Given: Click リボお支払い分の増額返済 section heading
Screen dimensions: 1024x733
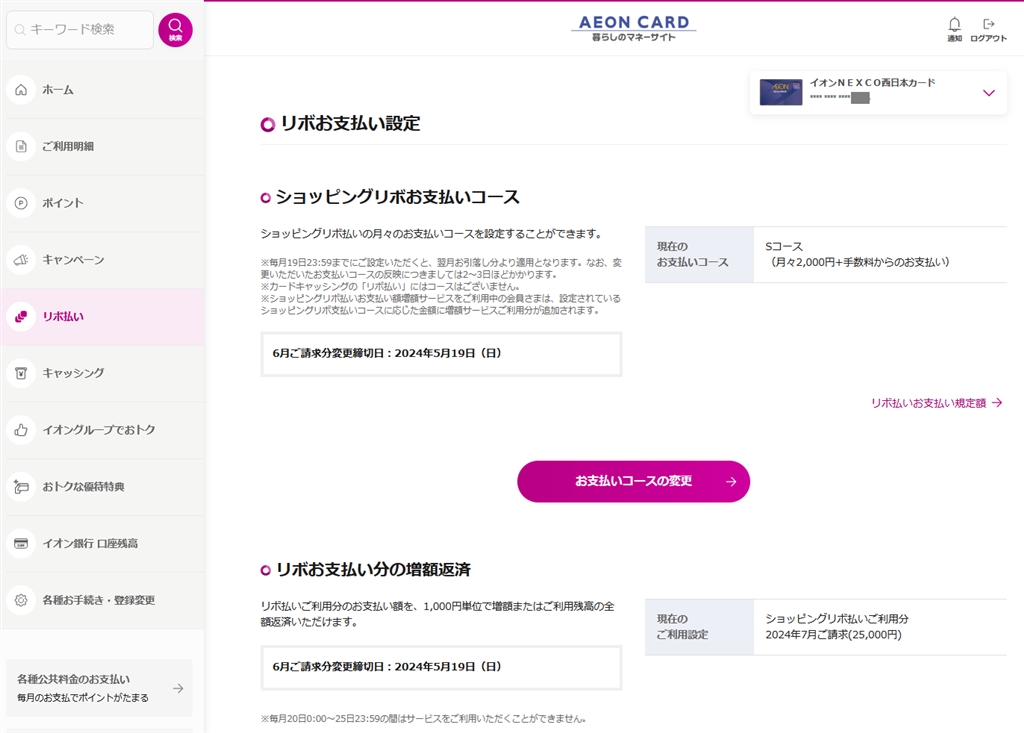Looking at the screenshot, I should click(373, 570).
